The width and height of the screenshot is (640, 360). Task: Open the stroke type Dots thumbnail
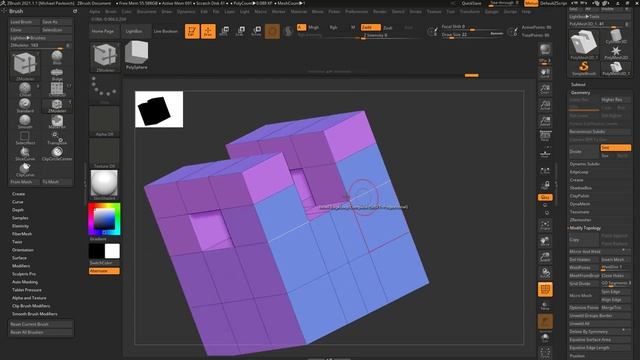tap(104, 89)
